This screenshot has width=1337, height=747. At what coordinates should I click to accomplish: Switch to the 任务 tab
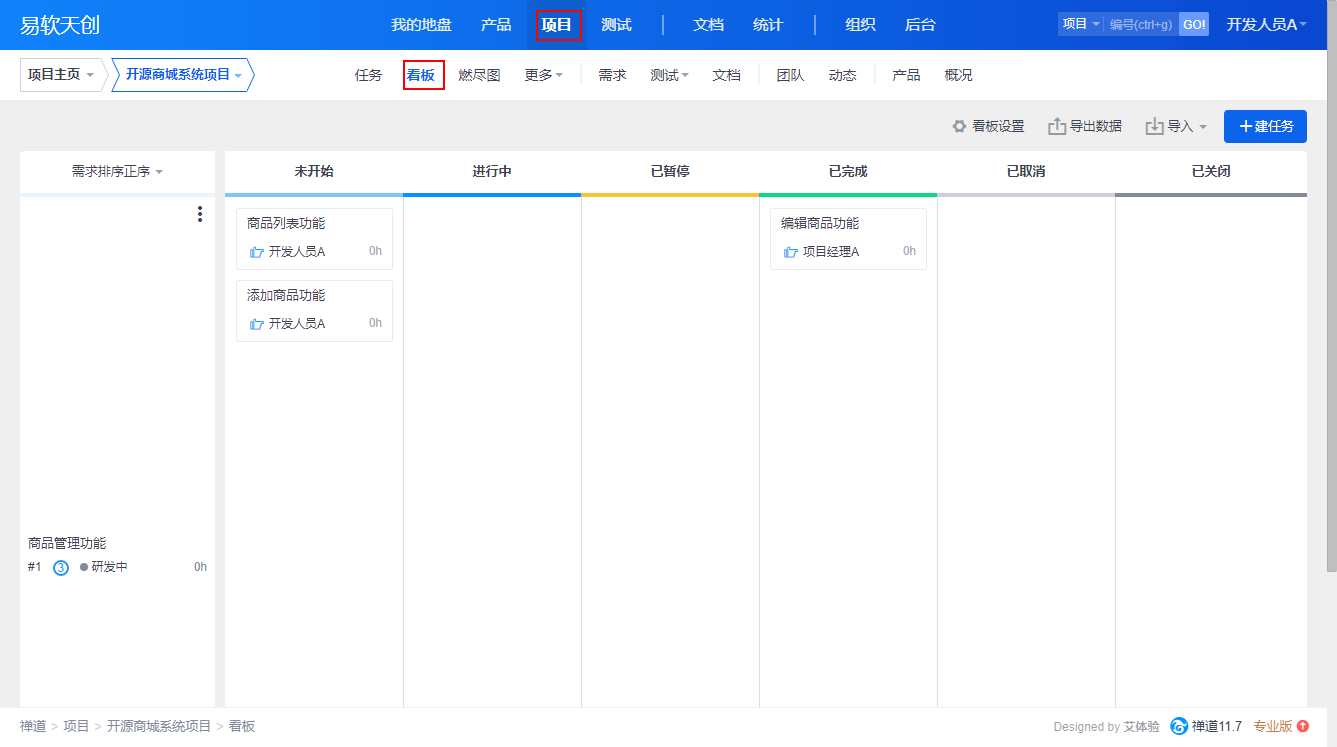368,75
